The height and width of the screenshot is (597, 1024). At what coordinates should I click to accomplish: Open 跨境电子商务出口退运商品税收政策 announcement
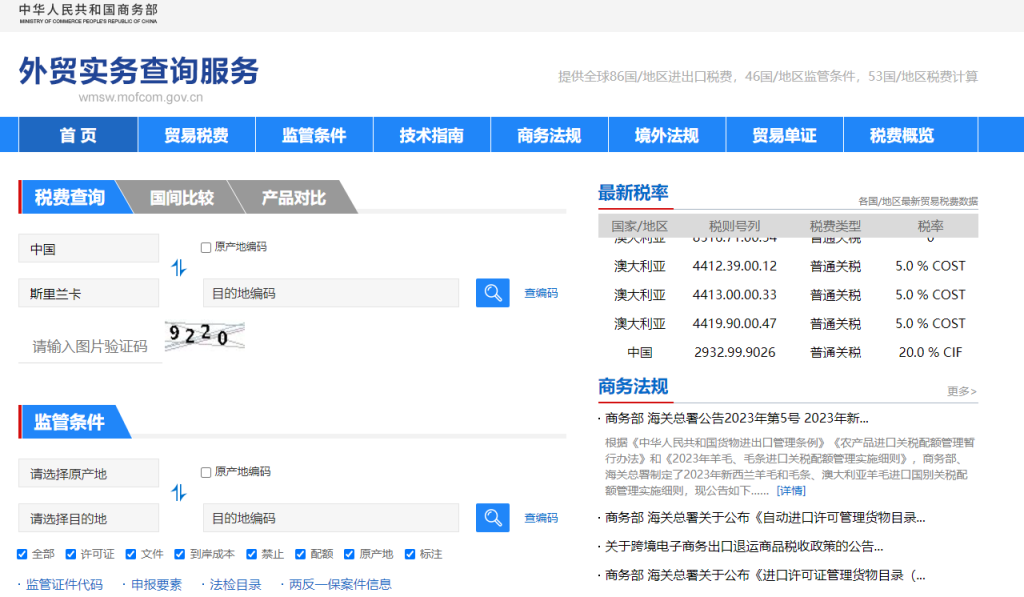pos(744,546)
